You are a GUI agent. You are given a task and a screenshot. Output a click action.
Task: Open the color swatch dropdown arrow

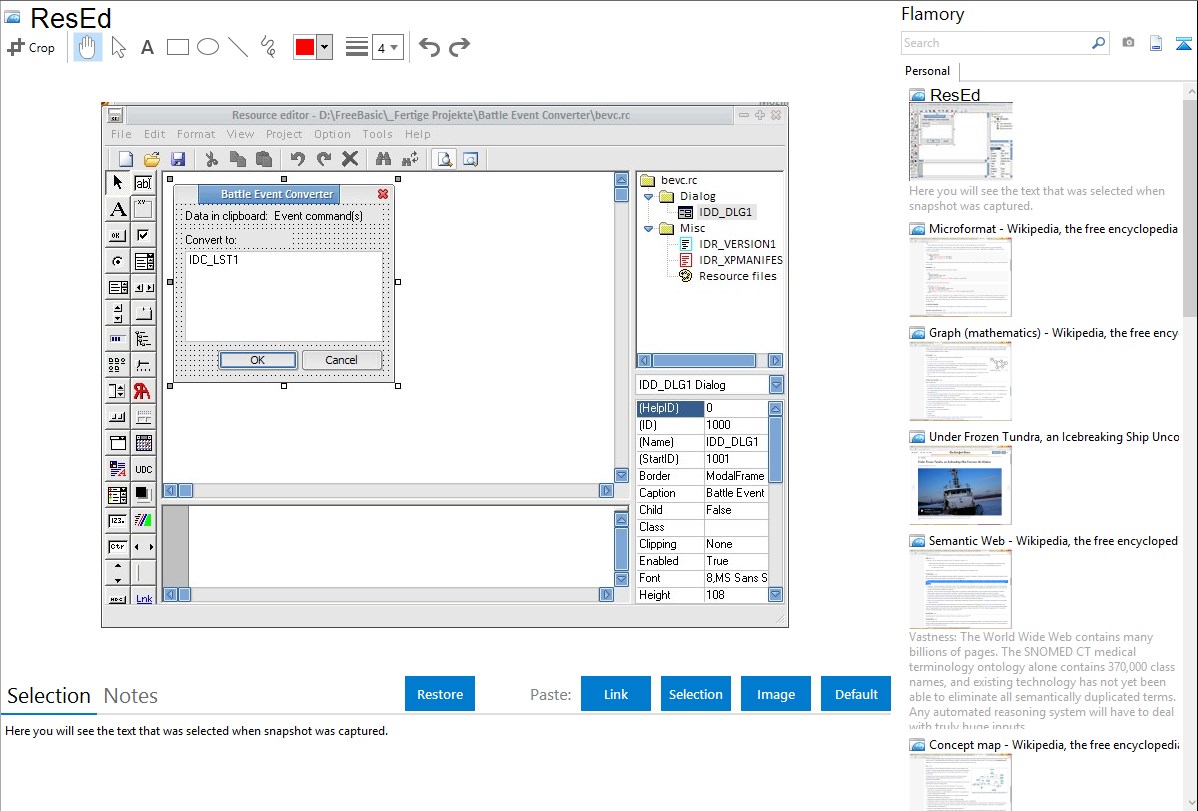(x=324, y=47)
